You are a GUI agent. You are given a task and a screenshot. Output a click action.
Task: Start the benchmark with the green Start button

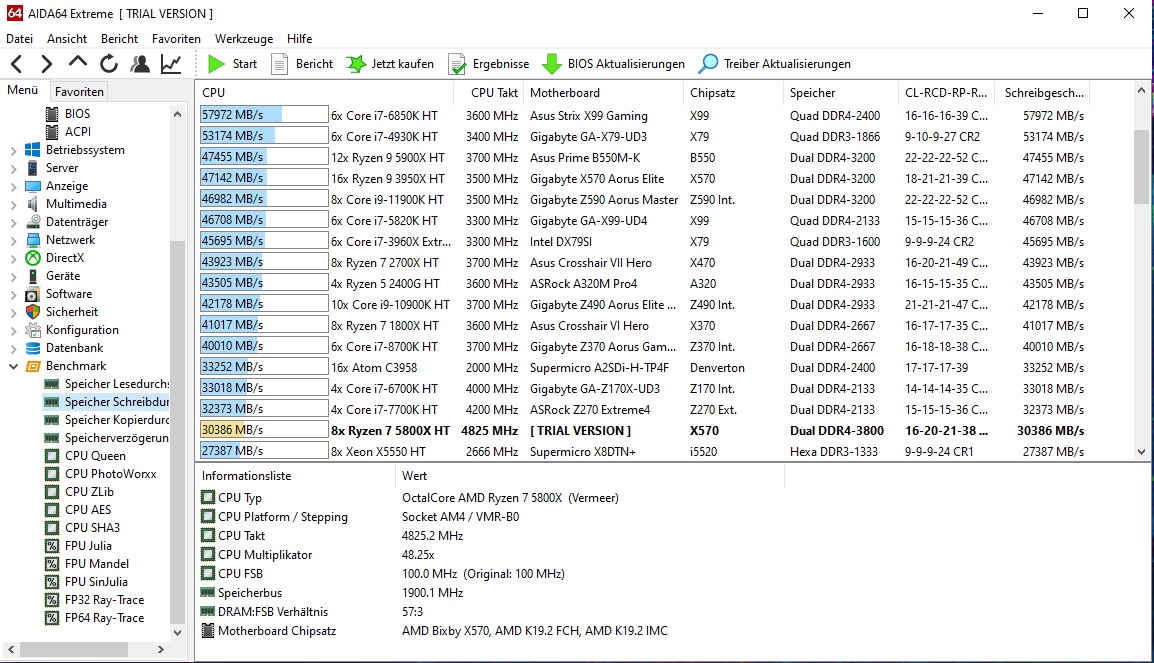coord(232,64)
